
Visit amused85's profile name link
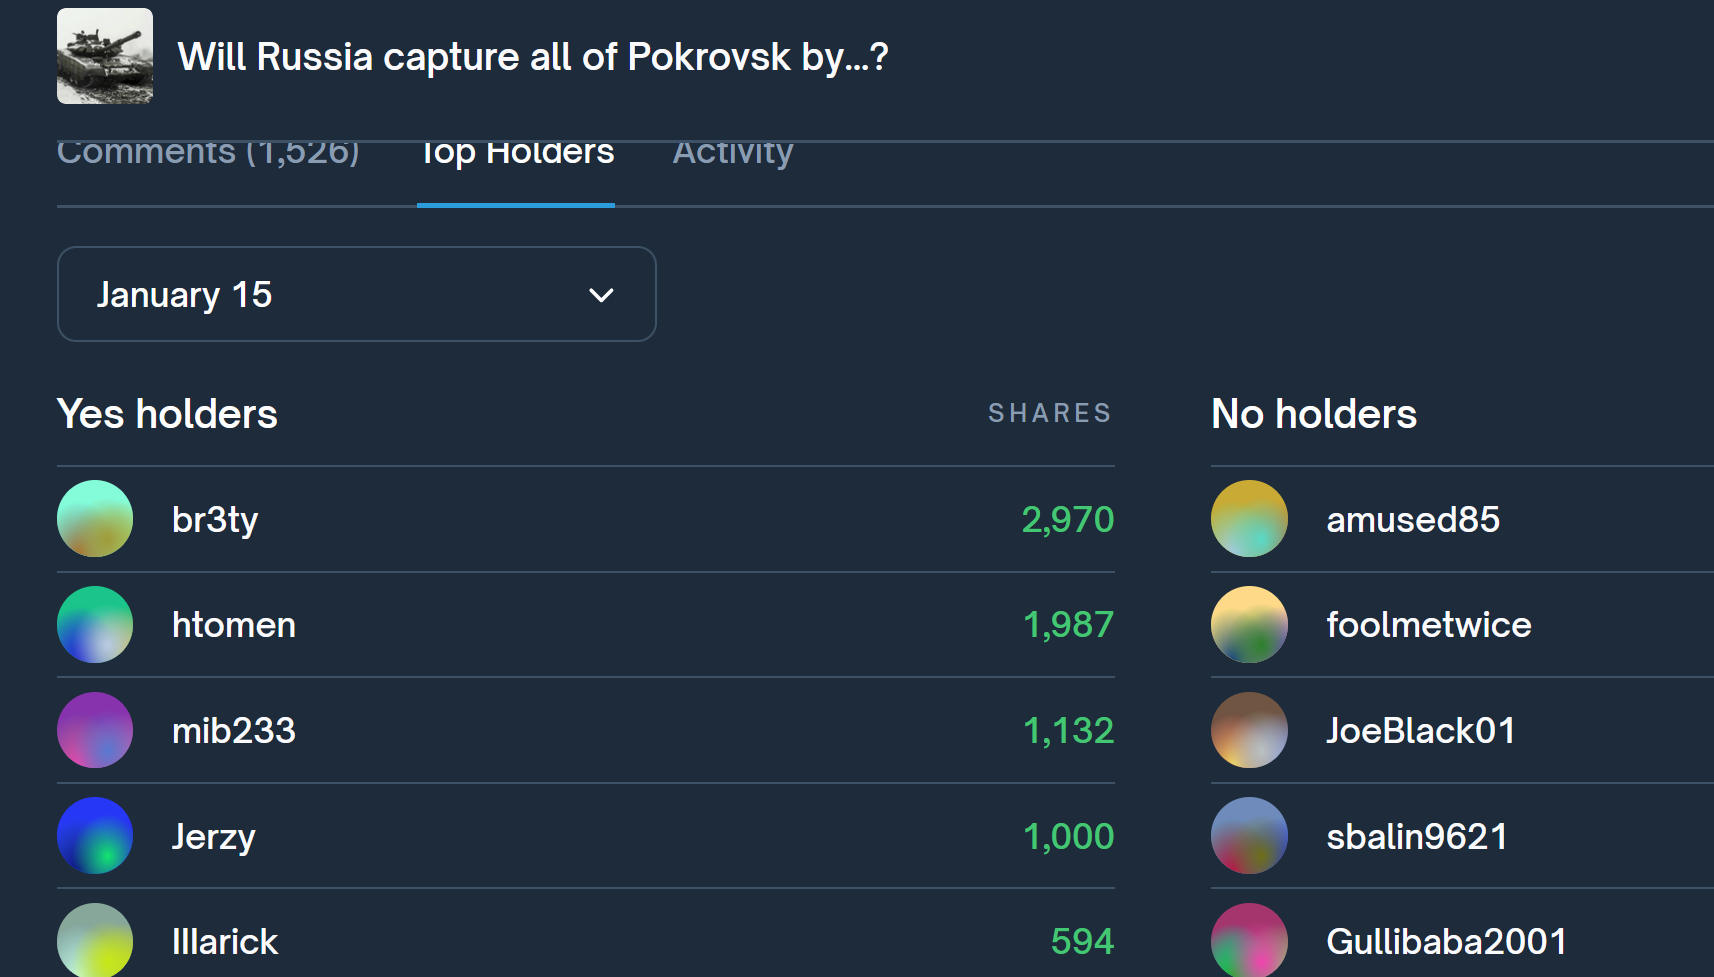(1412, 520)
